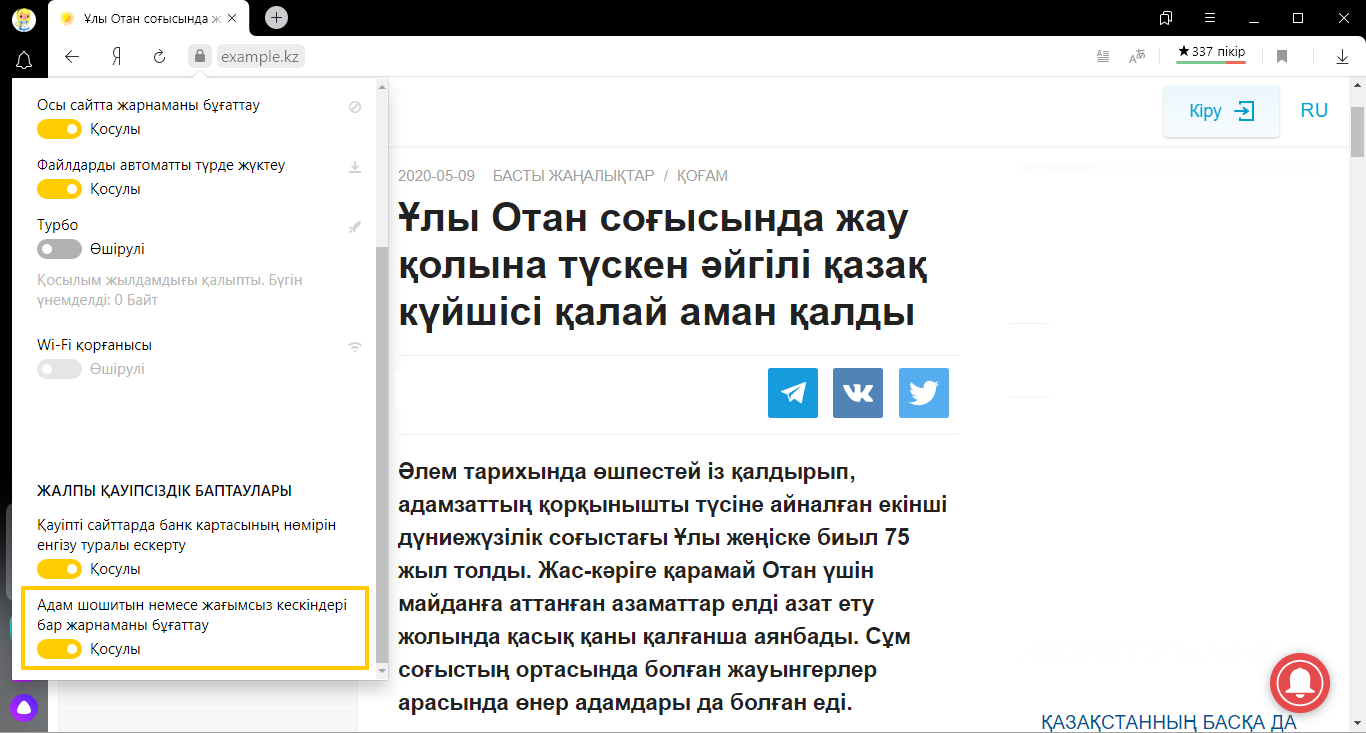Share article via VK
Image resolution: width=1366 pixels, height=733 pixels.
pyautogui.click(x=858, y=393)
